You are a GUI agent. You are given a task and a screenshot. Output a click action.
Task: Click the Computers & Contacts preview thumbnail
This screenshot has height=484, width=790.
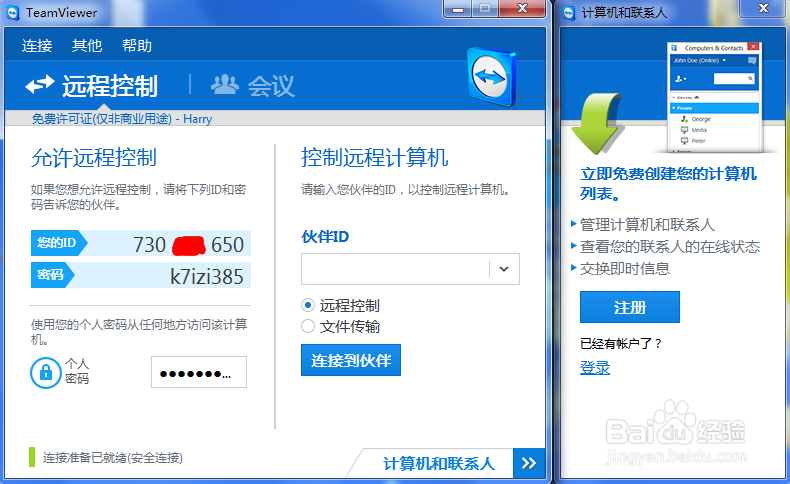point(714,97)
